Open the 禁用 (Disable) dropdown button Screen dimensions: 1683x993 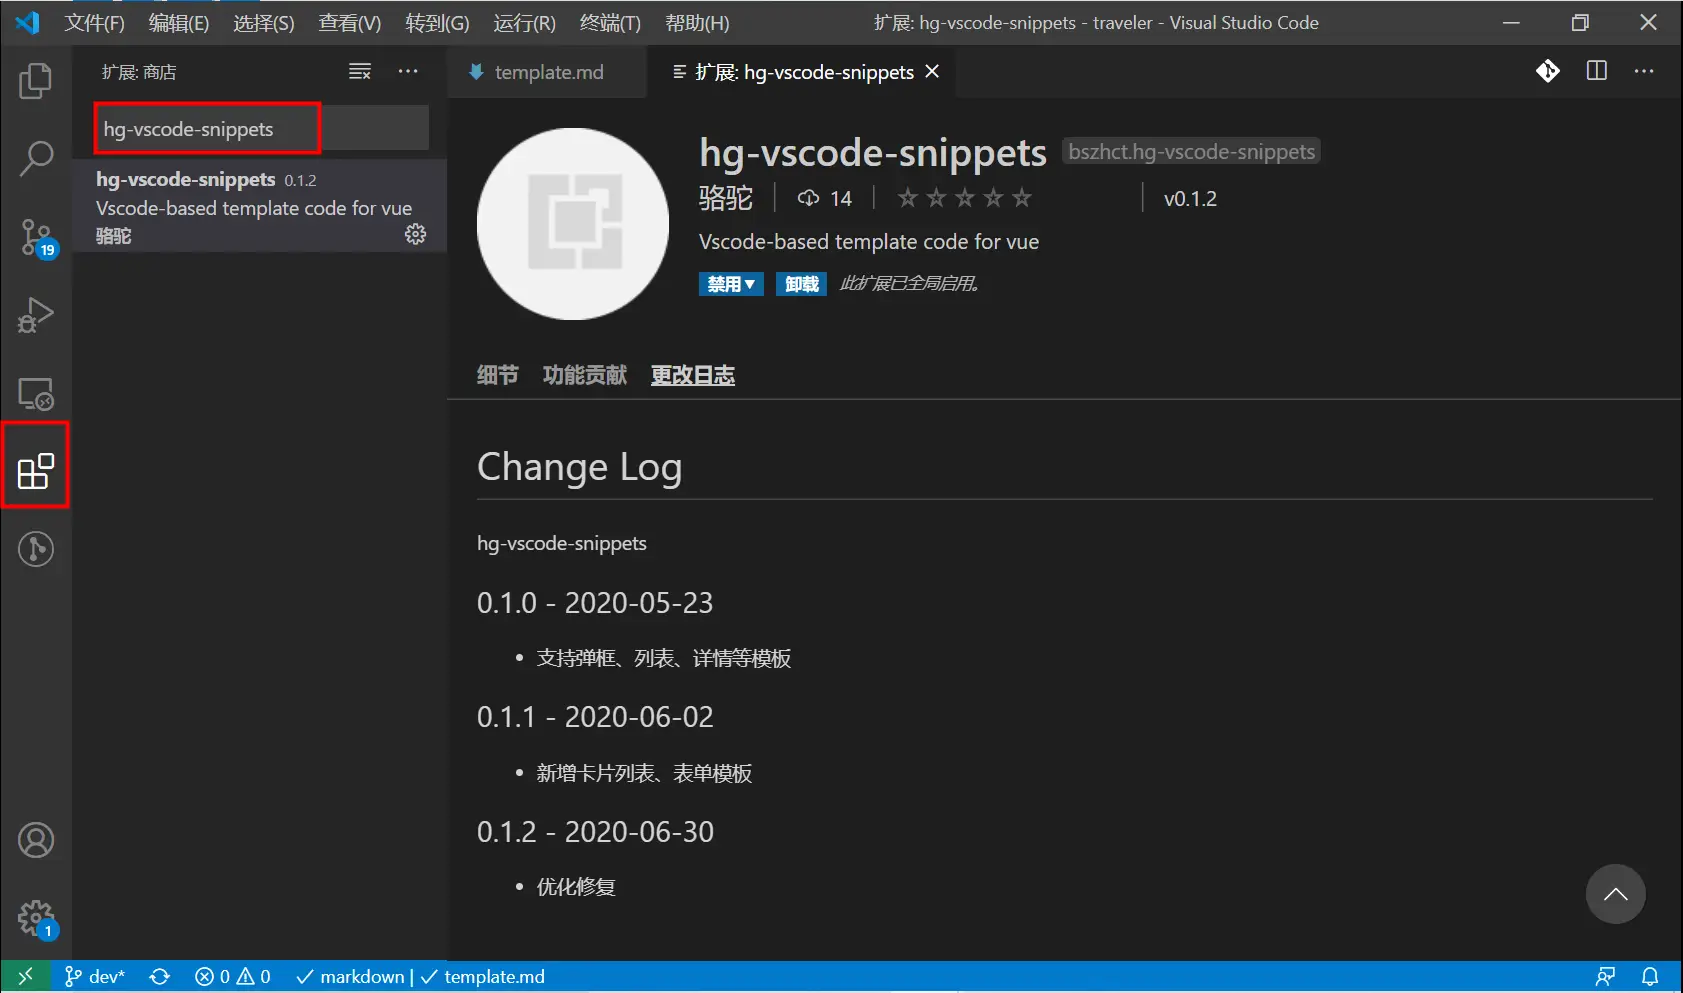[x=731, y=284]
